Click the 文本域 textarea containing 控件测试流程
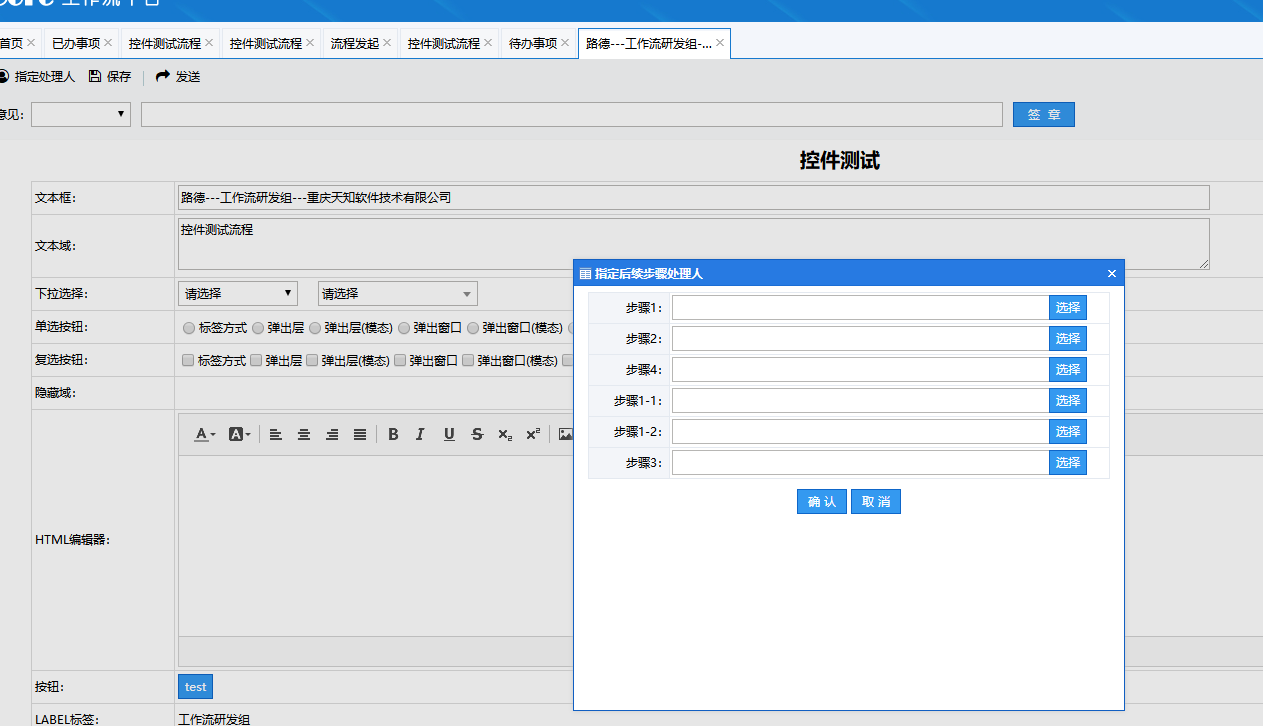Viewport: 1263px width, 726px height. (694, 244)
